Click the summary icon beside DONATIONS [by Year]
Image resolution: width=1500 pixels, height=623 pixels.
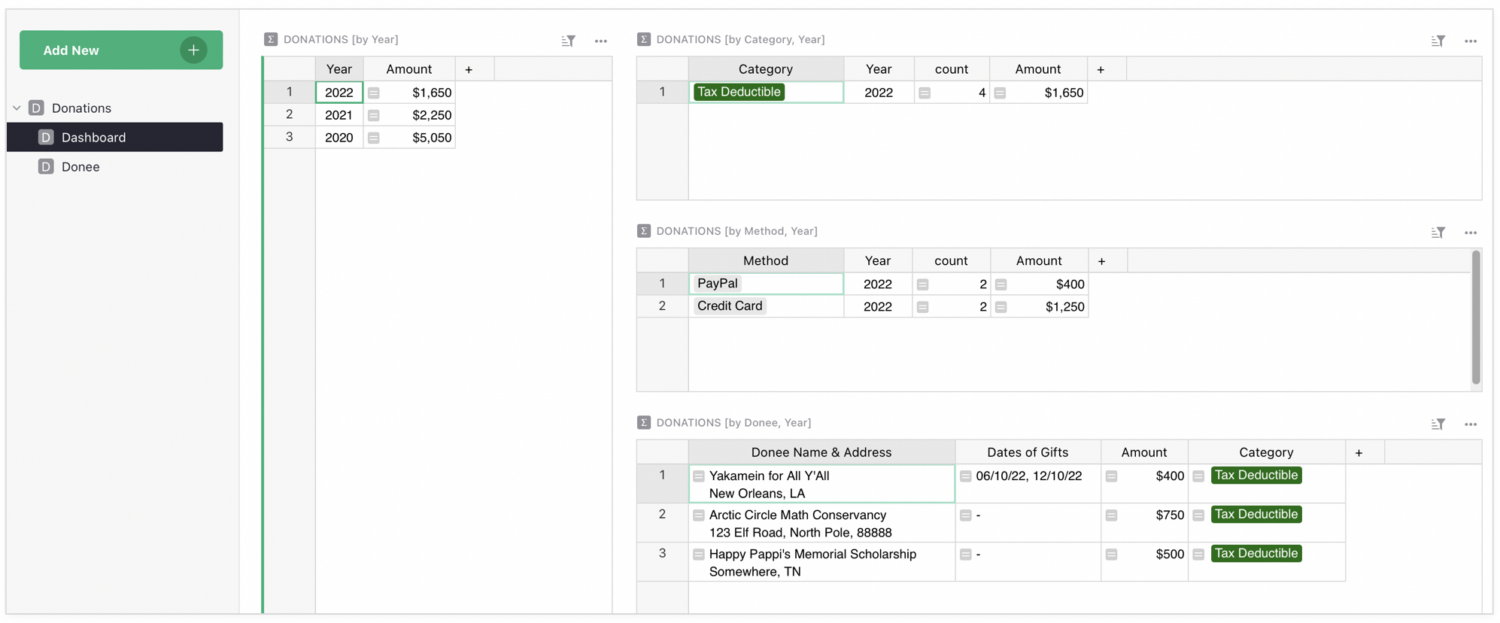pyautogui.click(x=271, y=40)
